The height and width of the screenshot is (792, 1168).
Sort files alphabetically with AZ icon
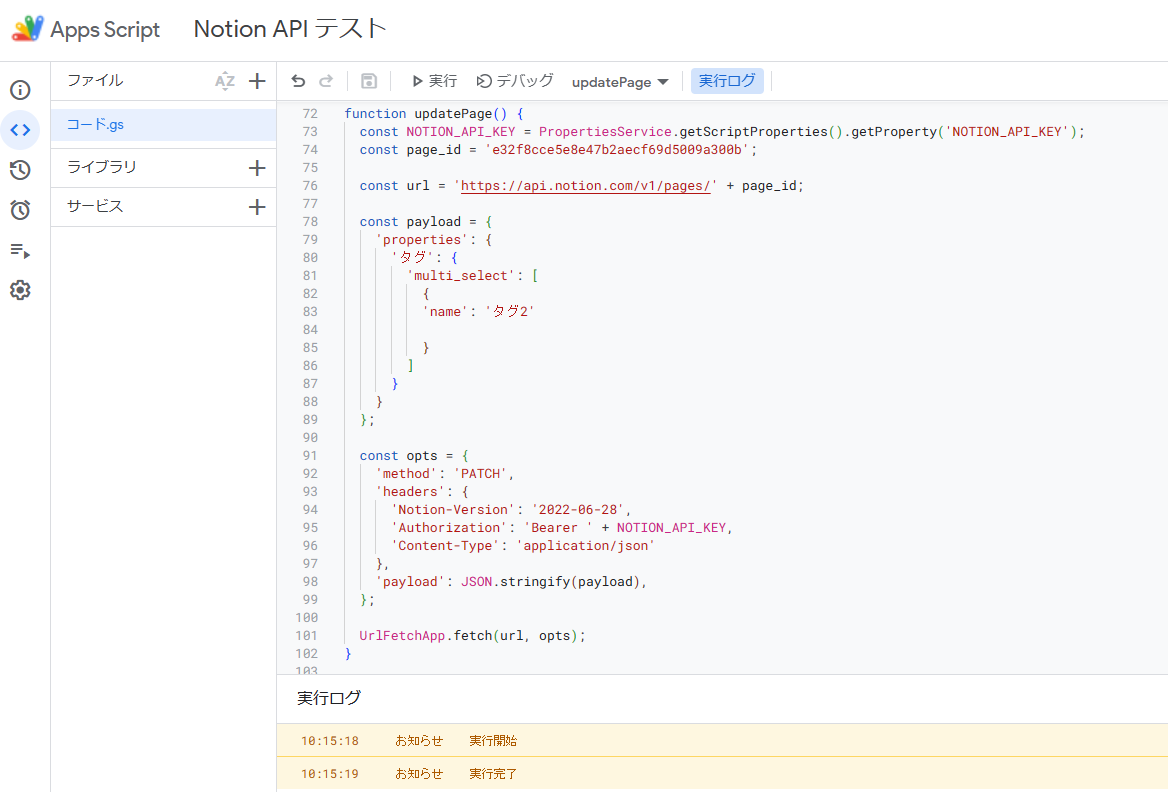225,81
